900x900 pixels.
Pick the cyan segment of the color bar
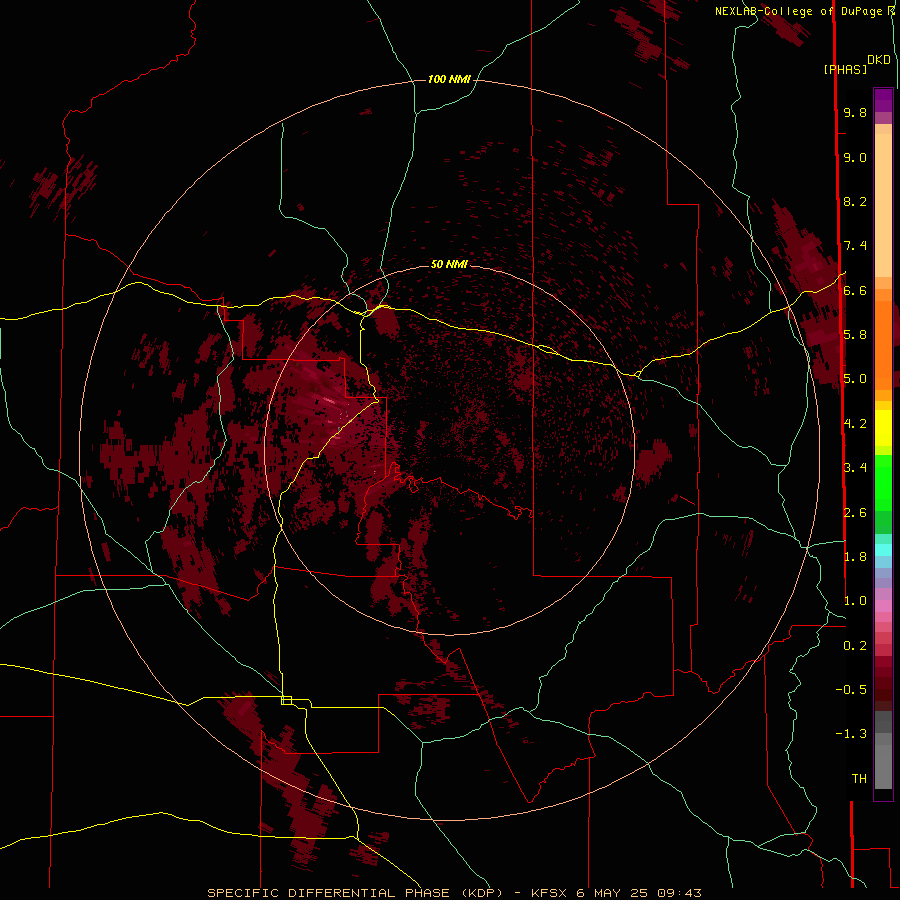[883, 550]
